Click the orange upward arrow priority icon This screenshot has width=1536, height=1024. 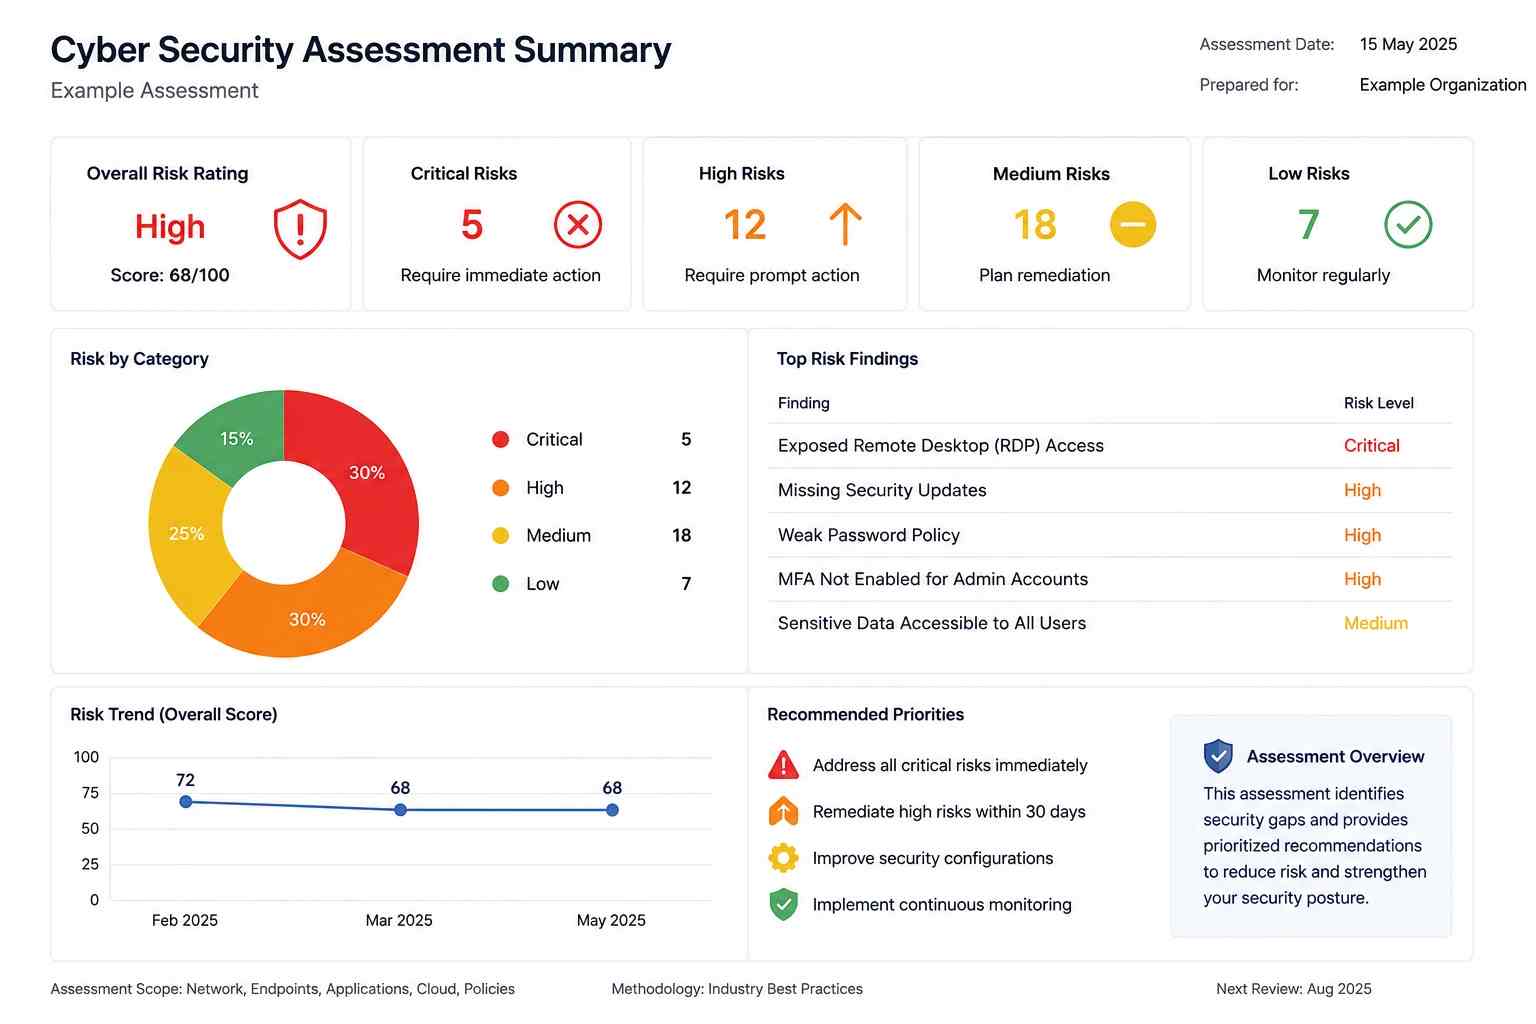(x=783, y=811)
